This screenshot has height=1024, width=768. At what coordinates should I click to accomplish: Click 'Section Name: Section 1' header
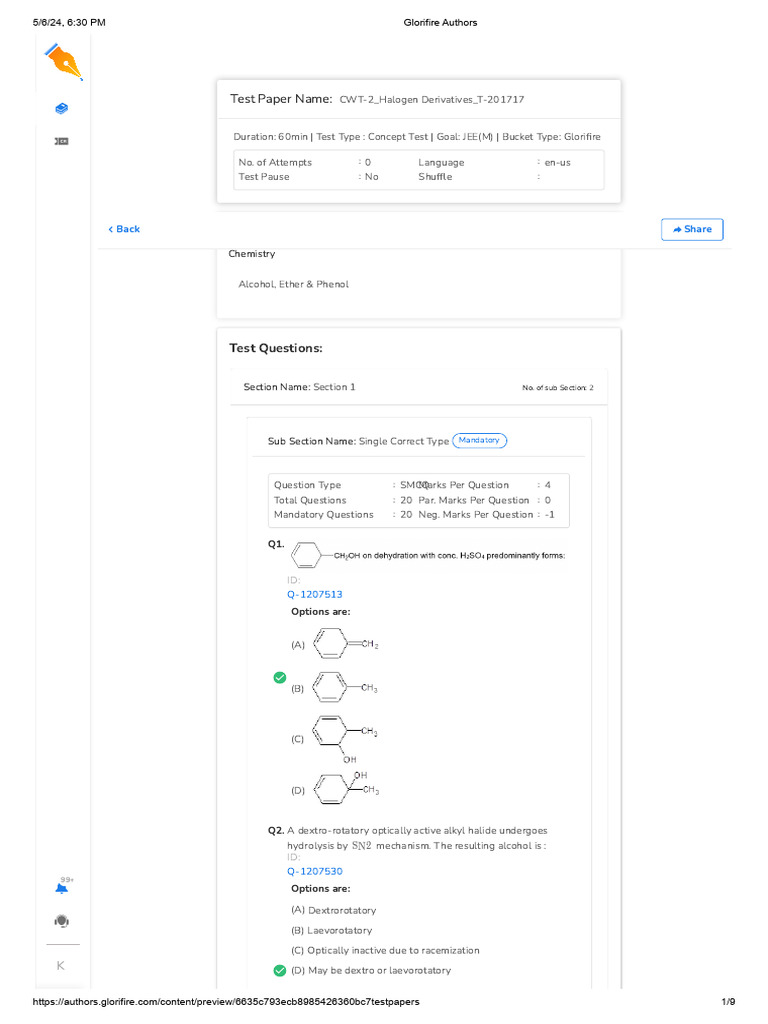click(x=299, y=387)
